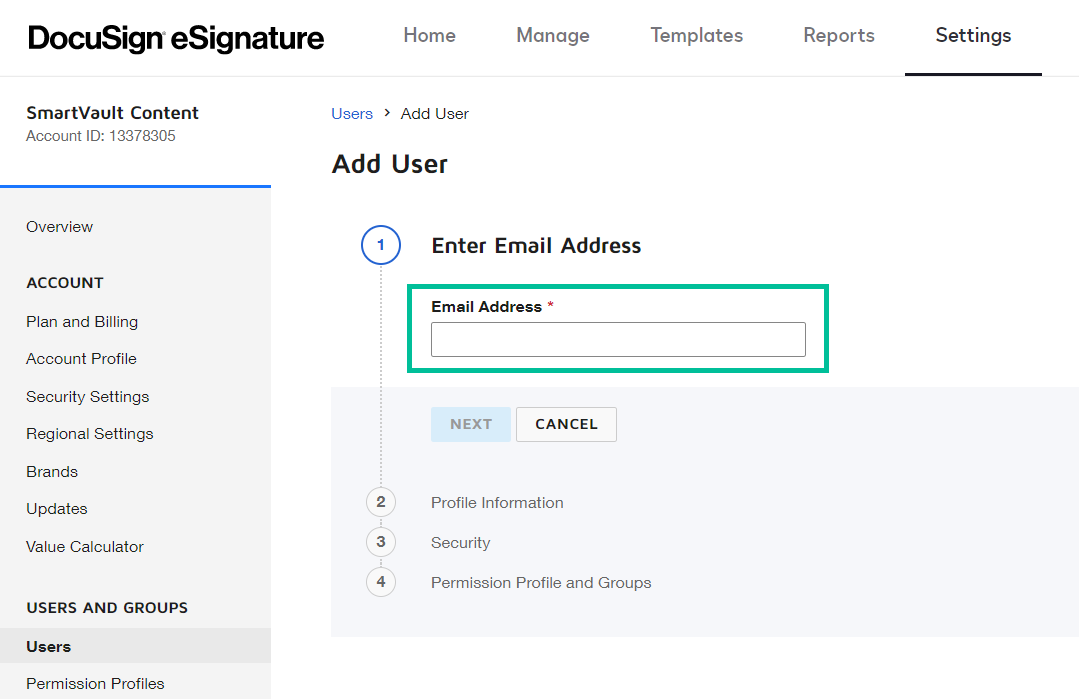Screen dimensions: 1079x699
Task: Click the NEXT button
Action: [471, 424]
